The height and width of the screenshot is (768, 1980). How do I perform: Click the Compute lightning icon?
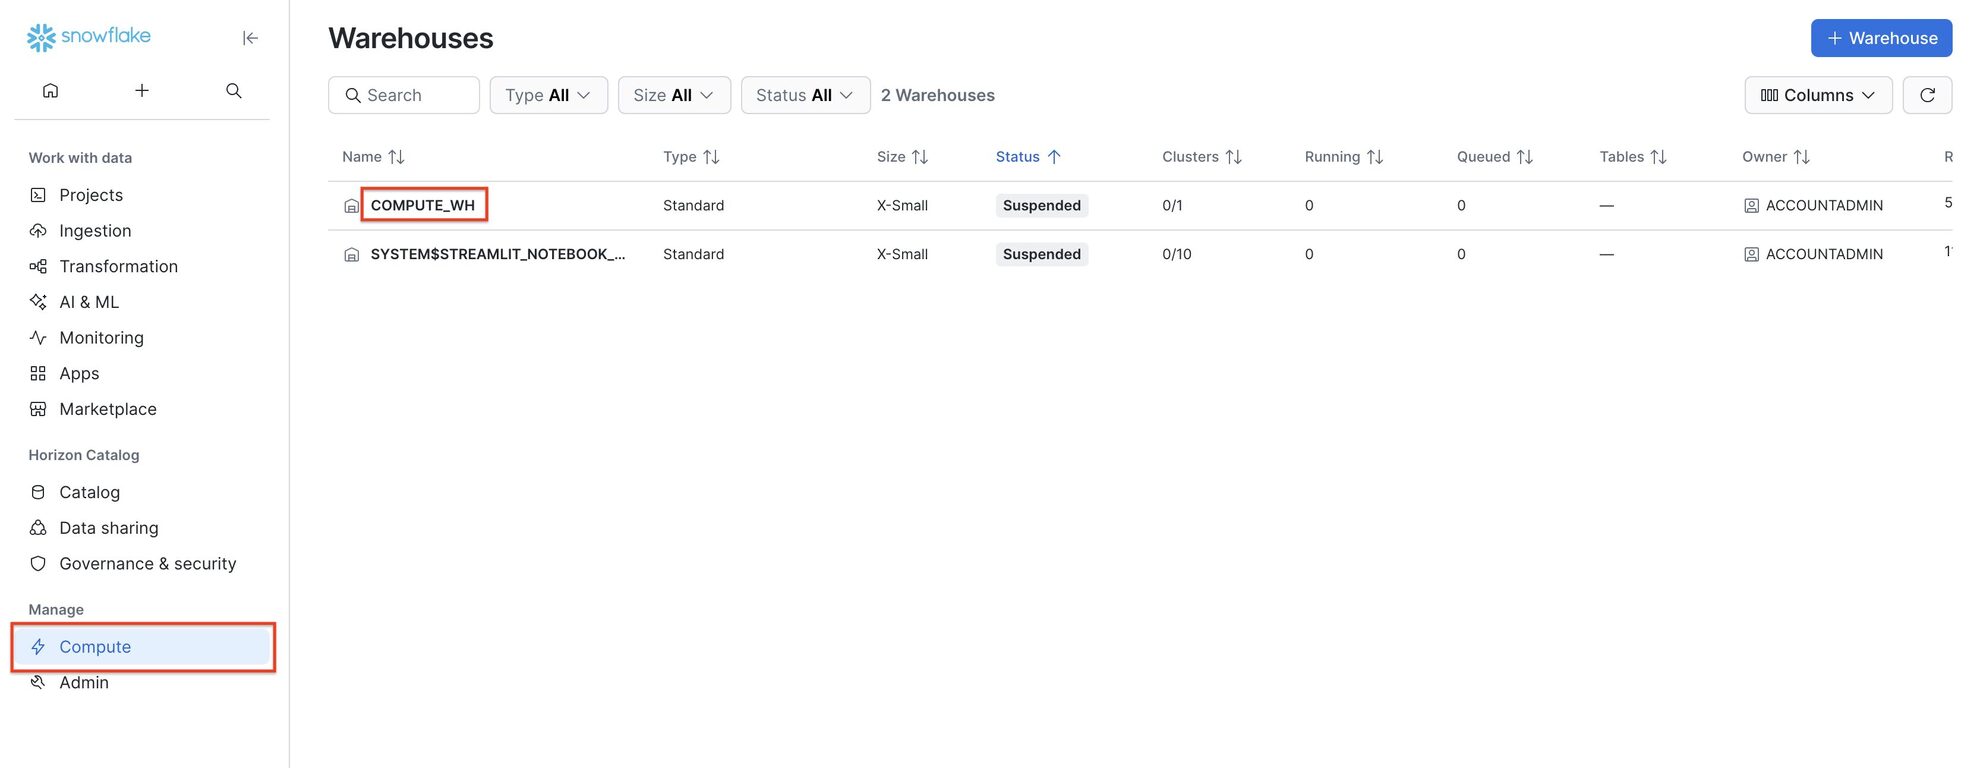tap(38, 647)
